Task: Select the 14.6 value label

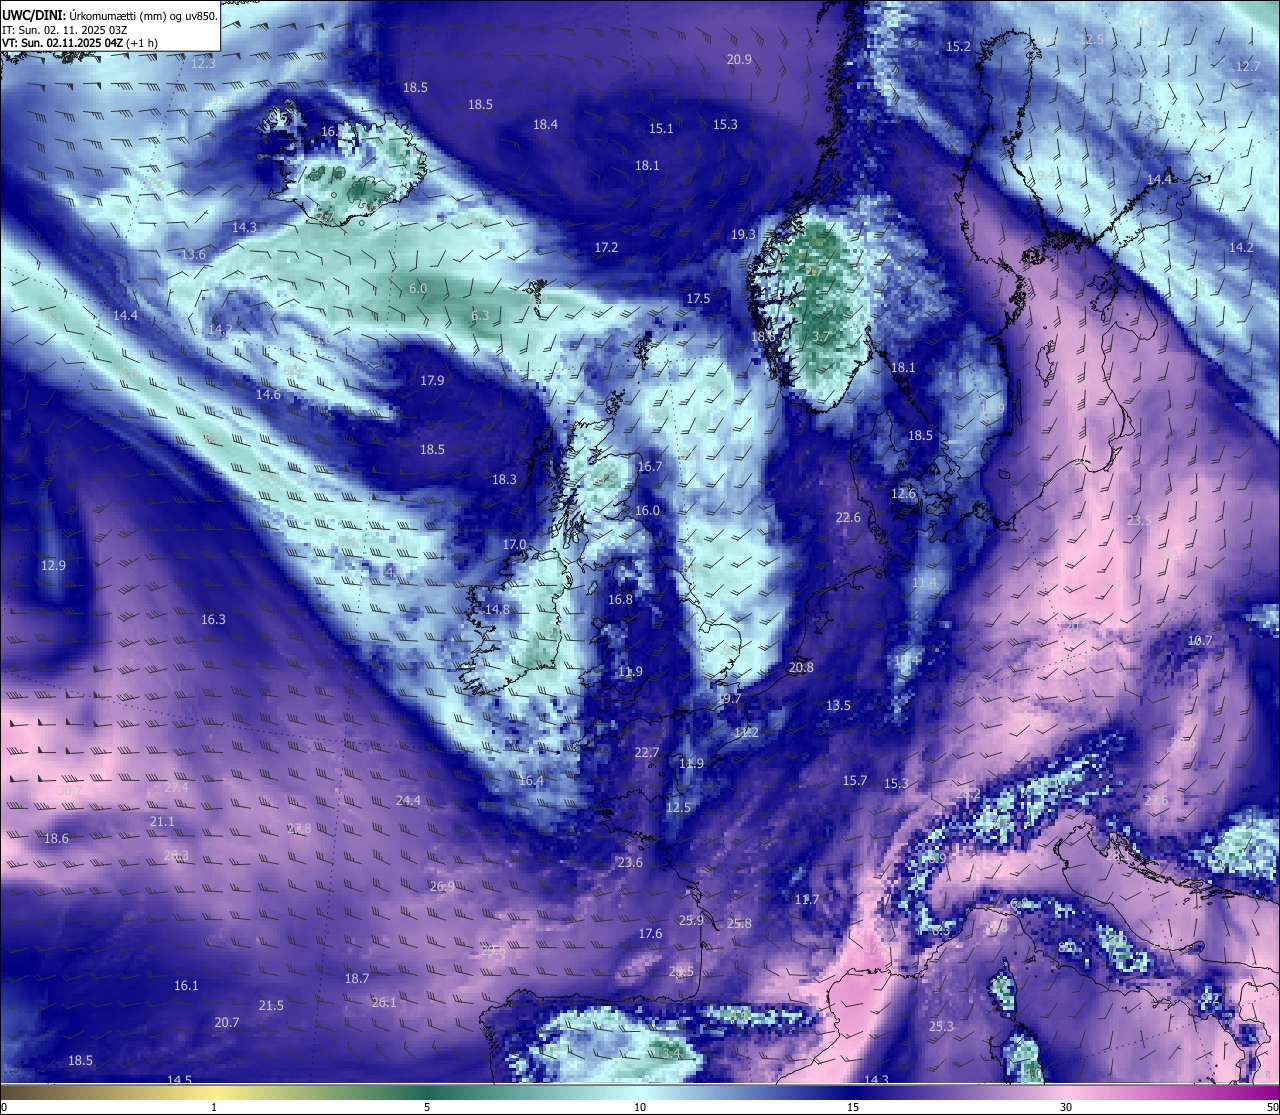Action: pyautogui.click(x=268, y=395)
